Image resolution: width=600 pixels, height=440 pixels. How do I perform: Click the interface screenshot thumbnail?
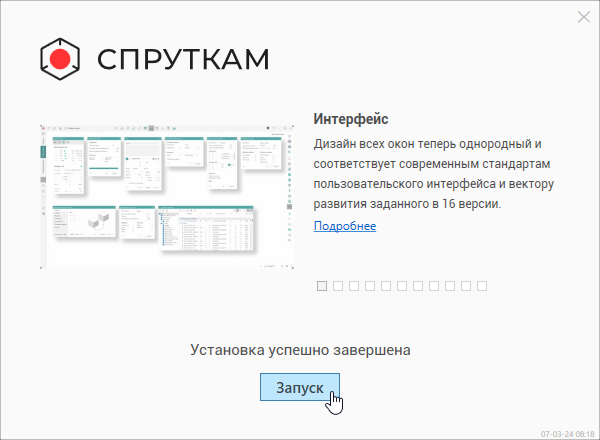pyautogui.click(x=166, y=197)
